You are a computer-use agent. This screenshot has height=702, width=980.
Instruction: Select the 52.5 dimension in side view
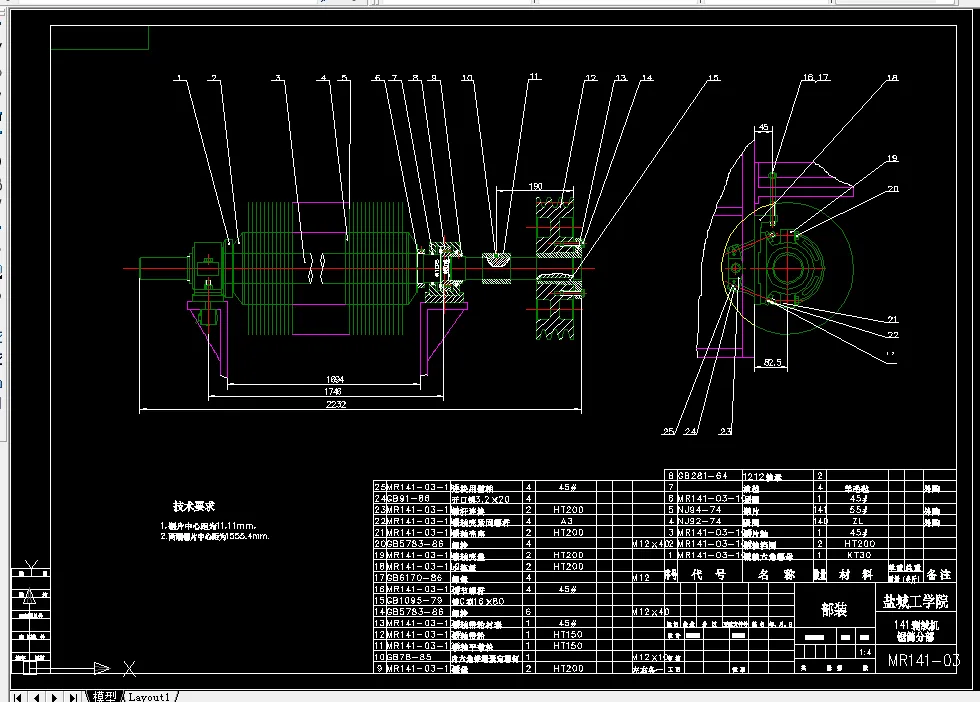tap(772, 363)
